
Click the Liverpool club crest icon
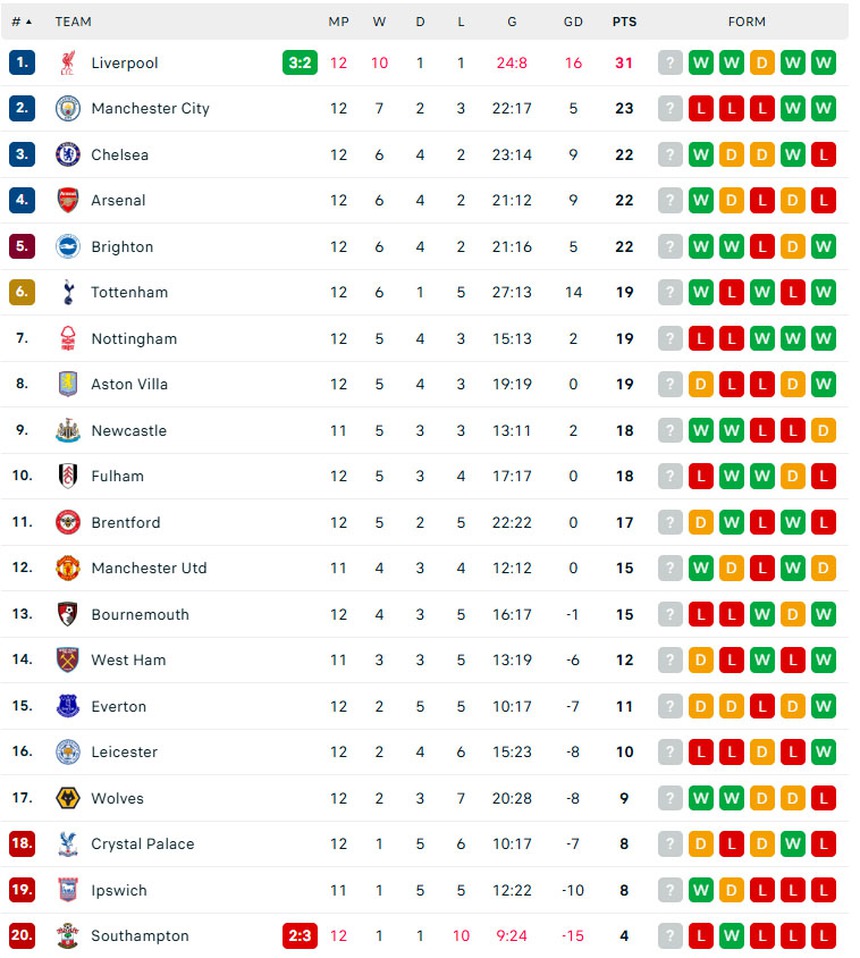click(67, 63)
